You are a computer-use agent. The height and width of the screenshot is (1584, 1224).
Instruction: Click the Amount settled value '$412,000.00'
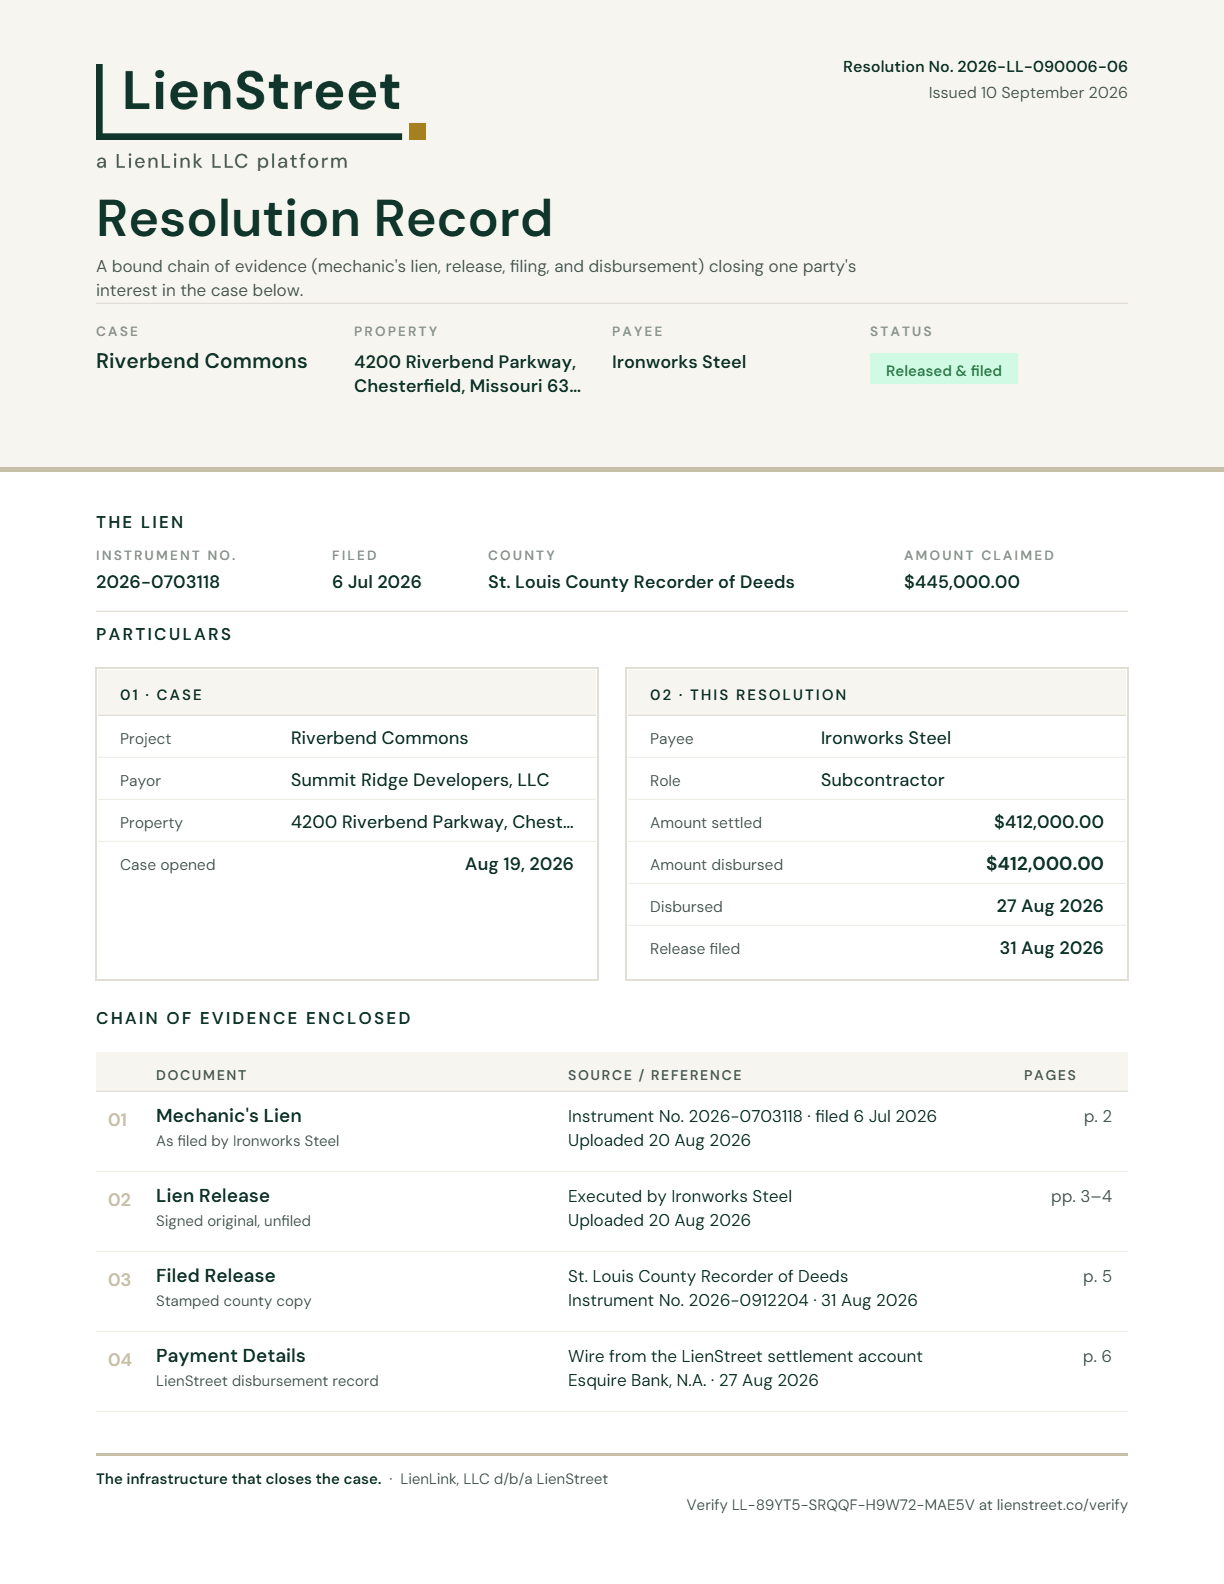[x=1049, y=822]
